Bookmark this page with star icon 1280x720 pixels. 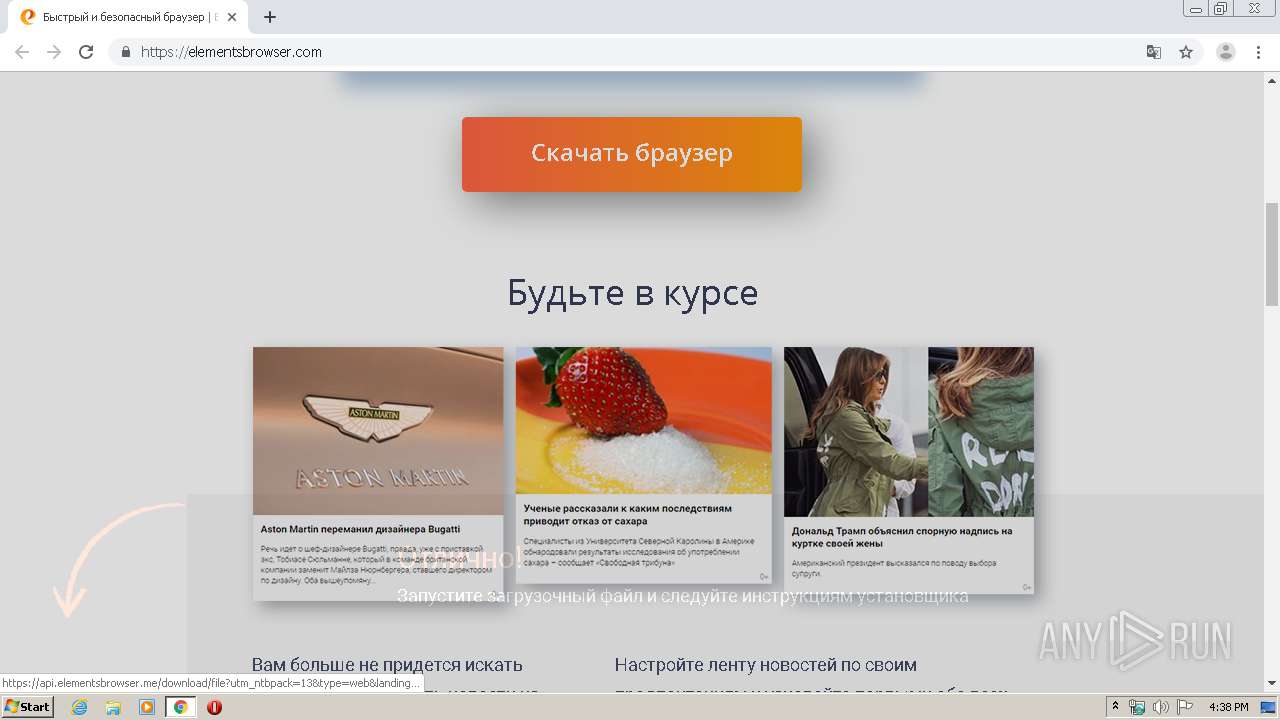(x=1186, y=52)
